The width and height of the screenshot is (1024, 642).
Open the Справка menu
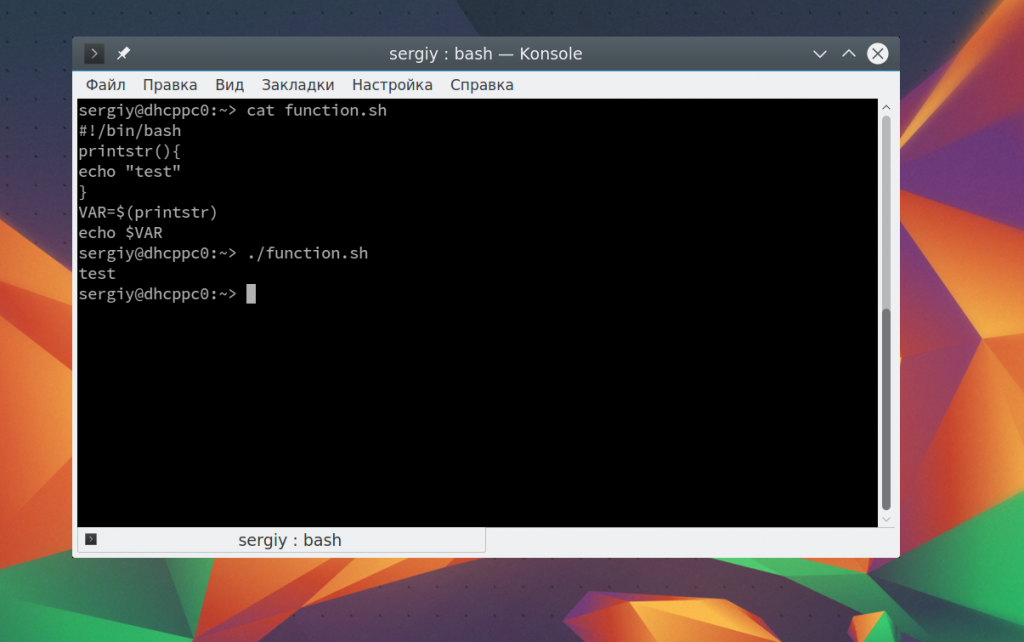coord(482,85)
